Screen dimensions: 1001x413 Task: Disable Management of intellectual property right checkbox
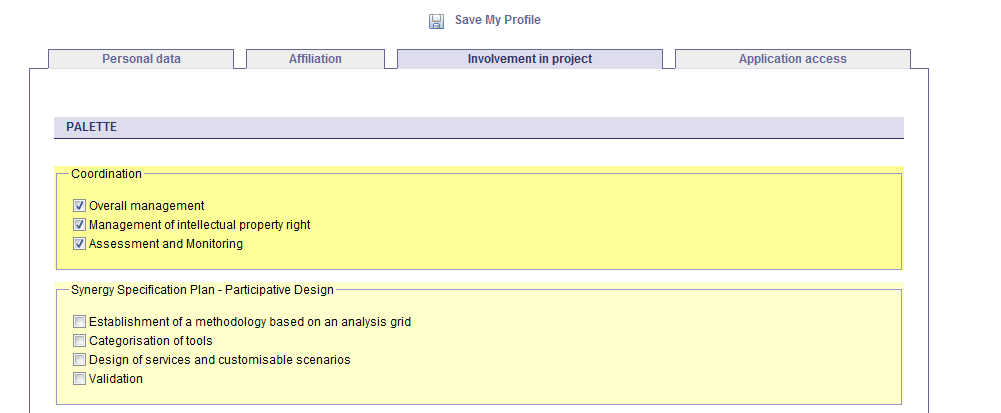(79, 225)
